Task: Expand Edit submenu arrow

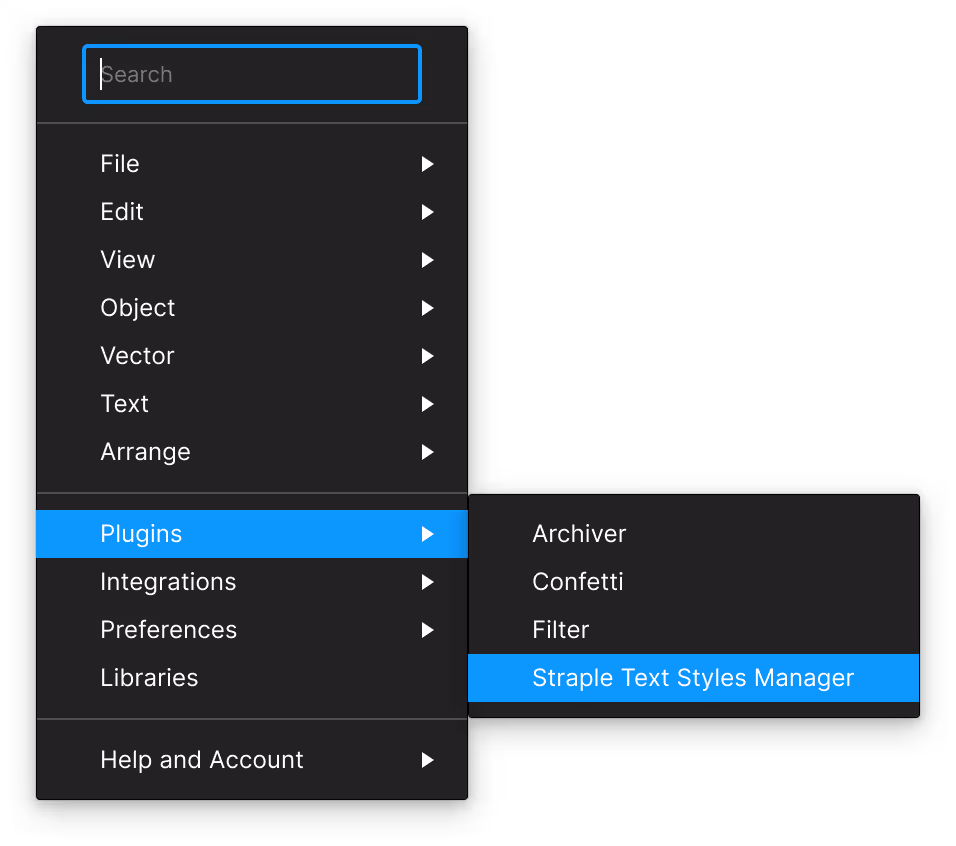Action: click(x=427, y=212)
